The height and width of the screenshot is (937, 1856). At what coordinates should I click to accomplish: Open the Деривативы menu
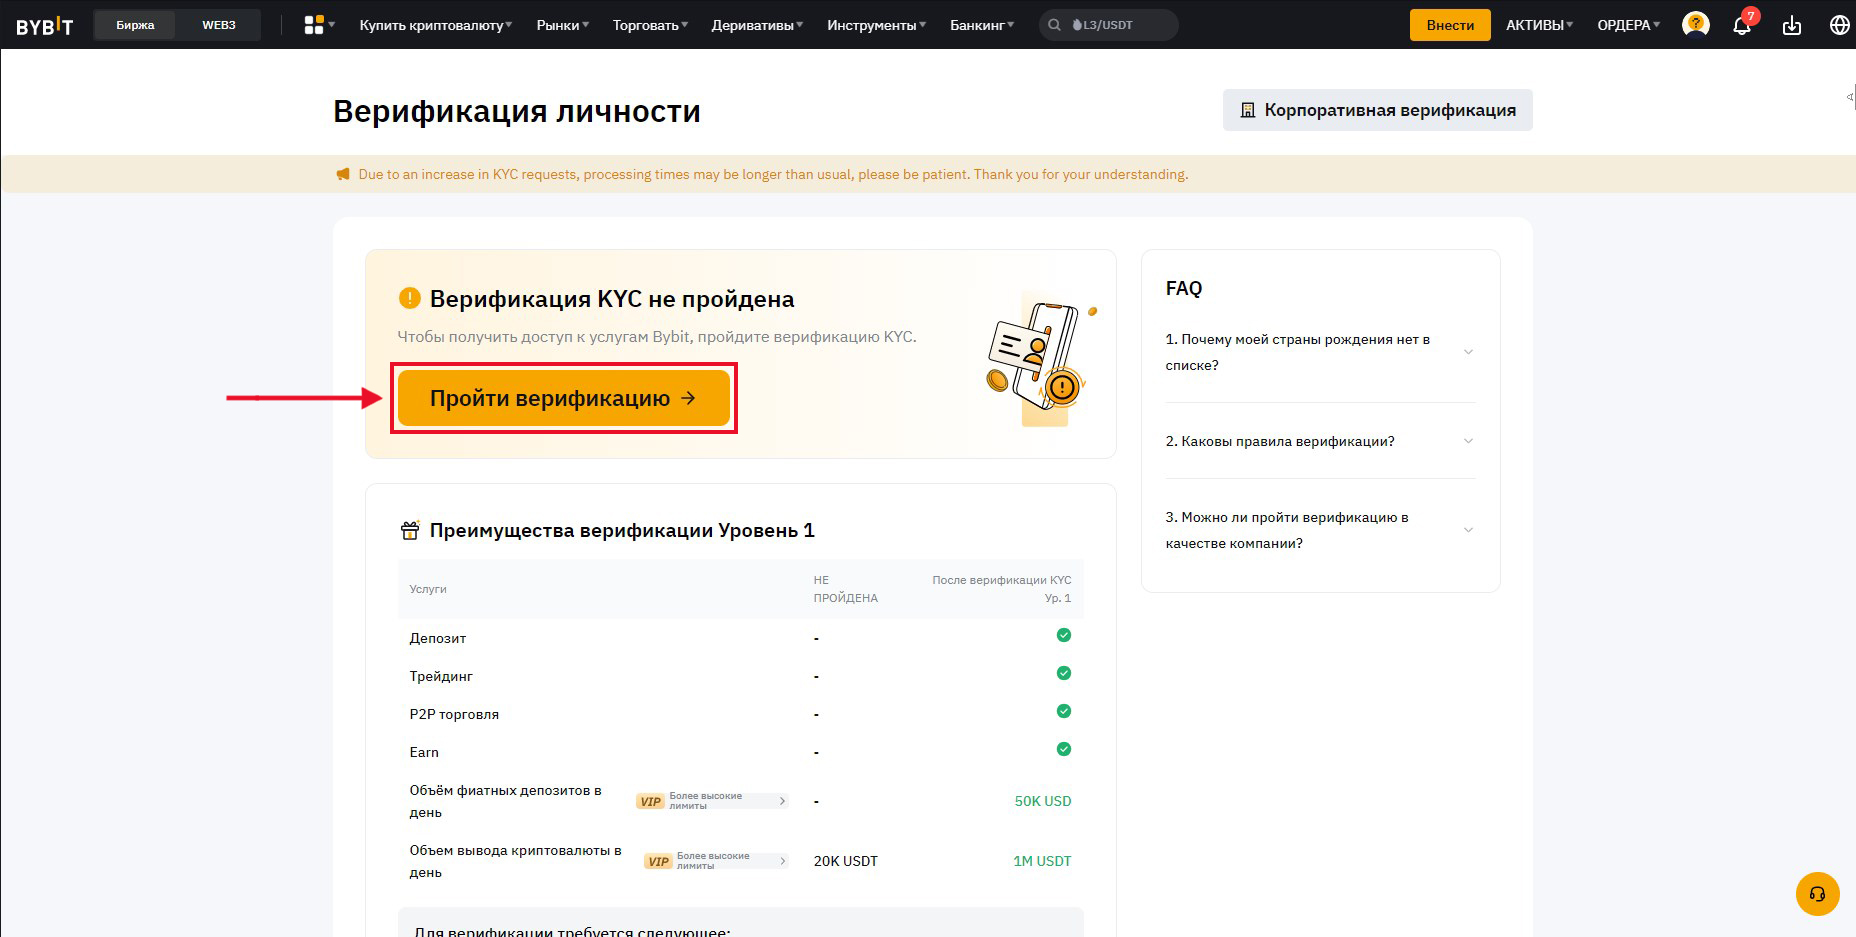(758, 25)
